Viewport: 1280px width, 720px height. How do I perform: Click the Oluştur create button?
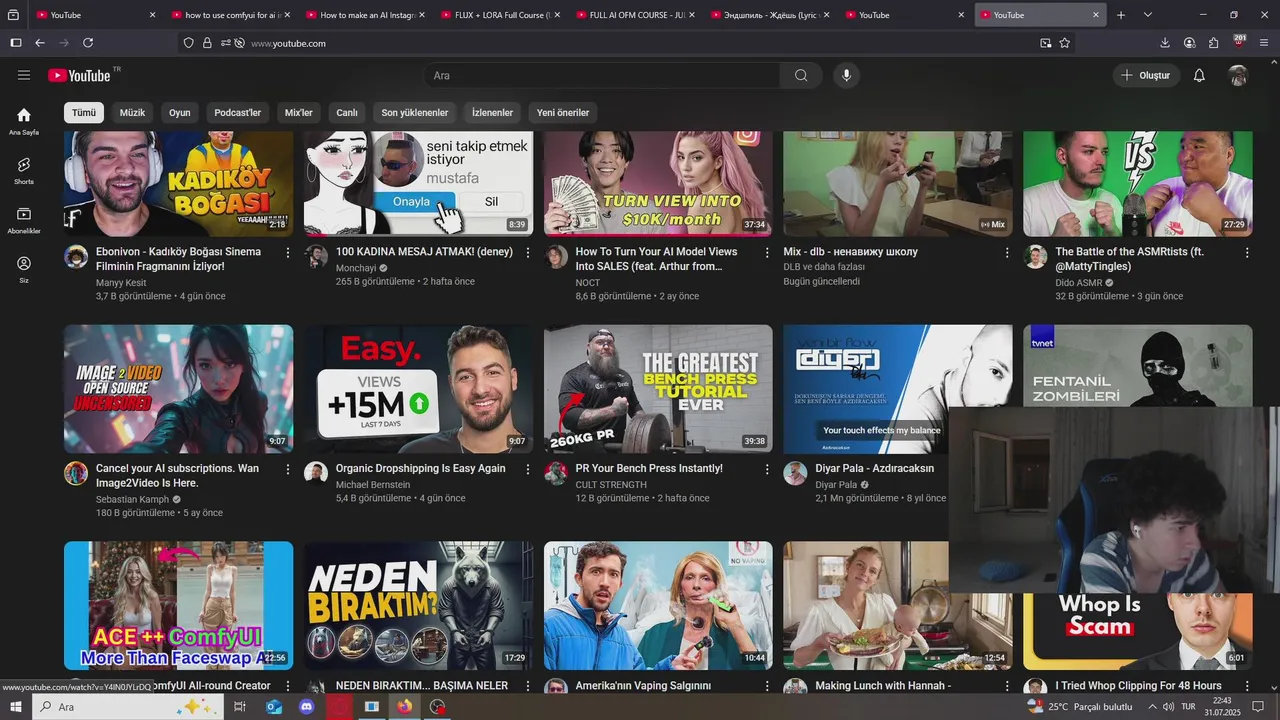pos(1146,75)
